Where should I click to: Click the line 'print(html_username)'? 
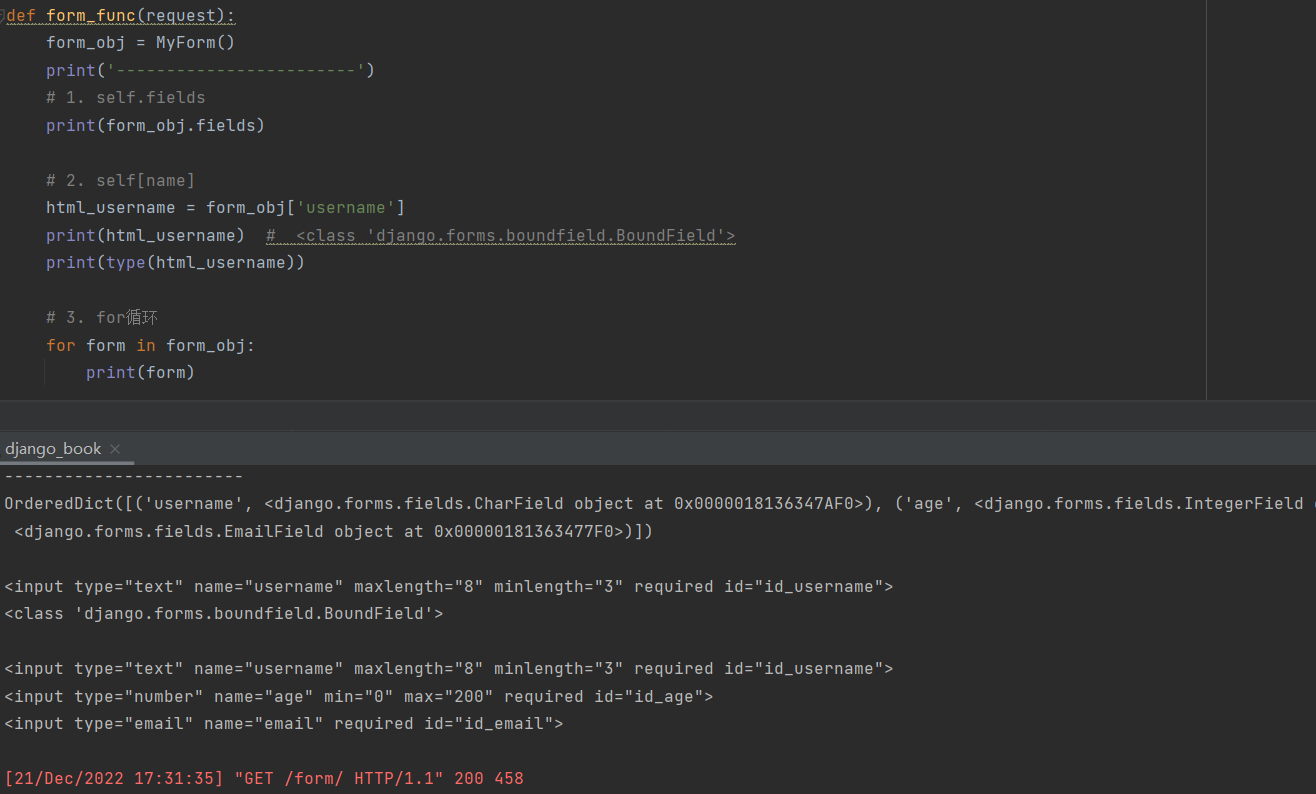[145, 235]
